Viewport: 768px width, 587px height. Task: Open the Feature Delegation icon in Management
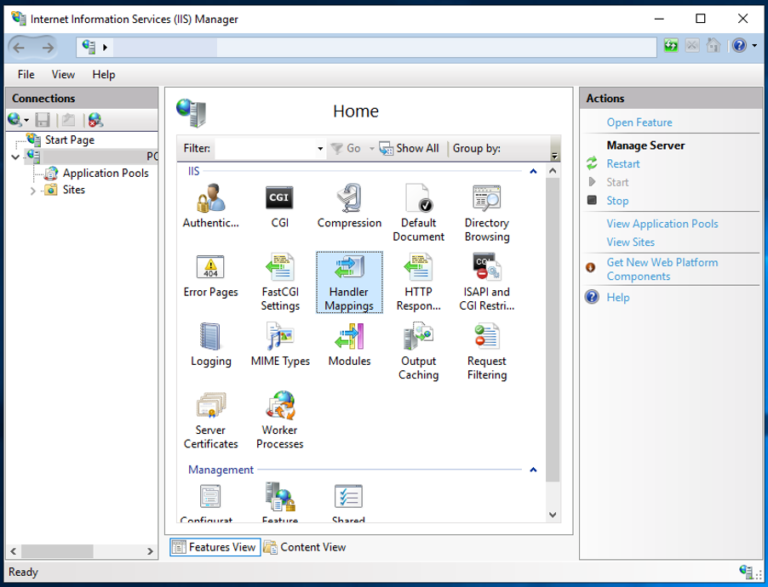click(x=280, y=503)
